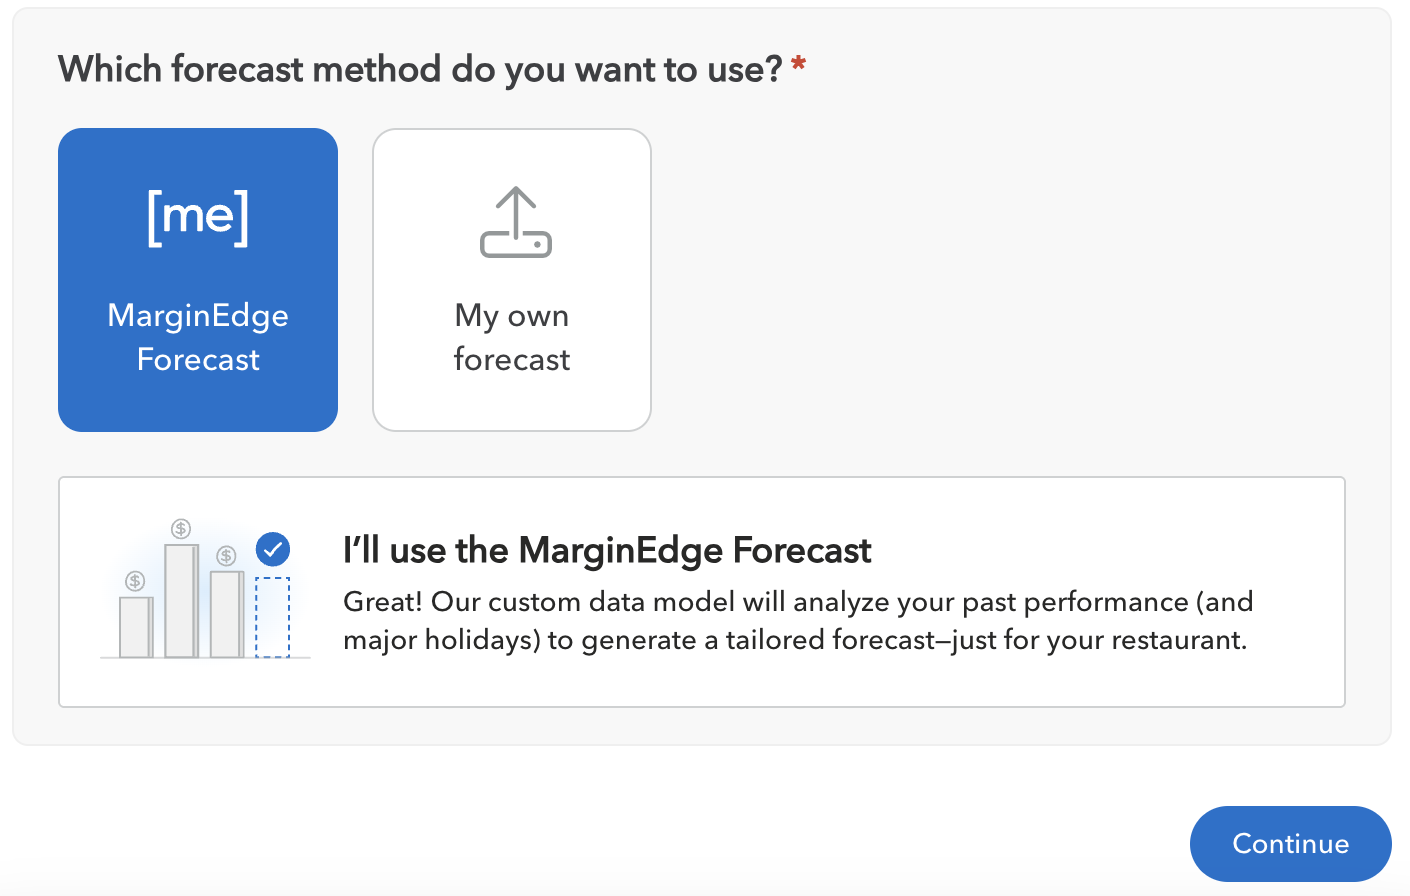Click the red required asterisk
The width and height of the screenshot is (1410, 896).
[798, 64]
